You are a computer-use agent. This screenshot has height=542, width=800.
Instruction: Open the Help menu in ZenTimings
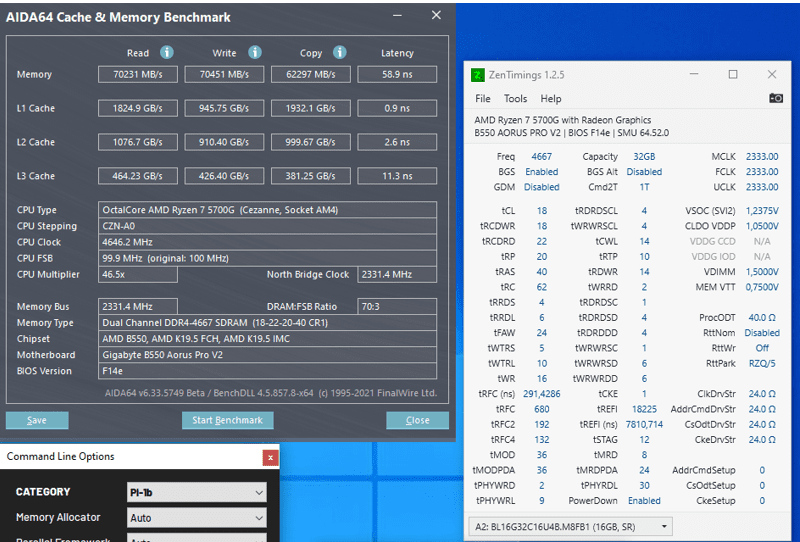[551, 98]
